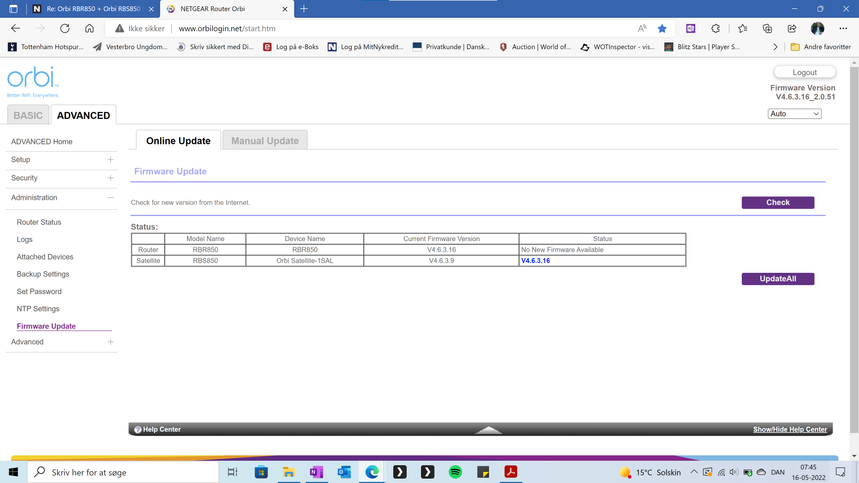Expand the Advanced sidebar section

[x=110, y=342]
